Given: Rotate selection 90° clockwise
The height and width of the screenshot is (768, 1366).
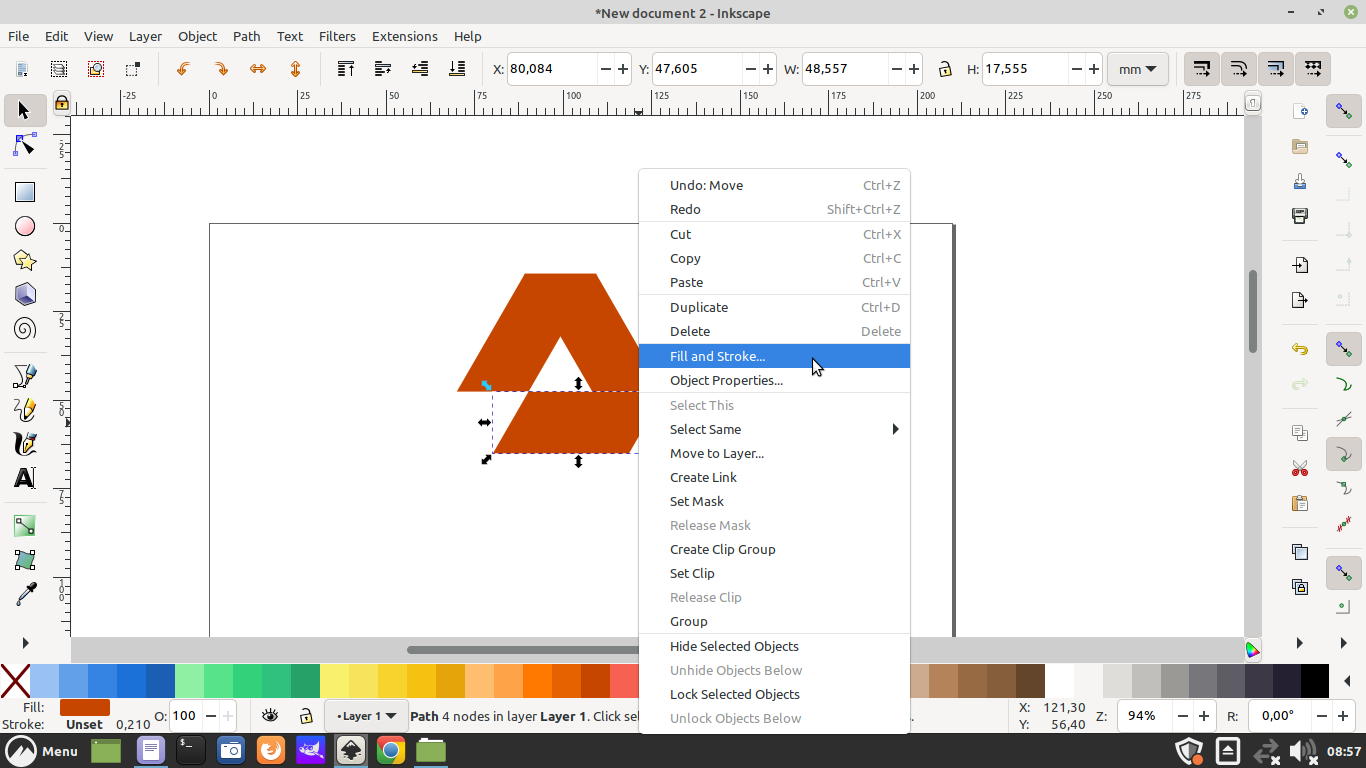Looking at the screenshot, I should (x=221, y=69).
